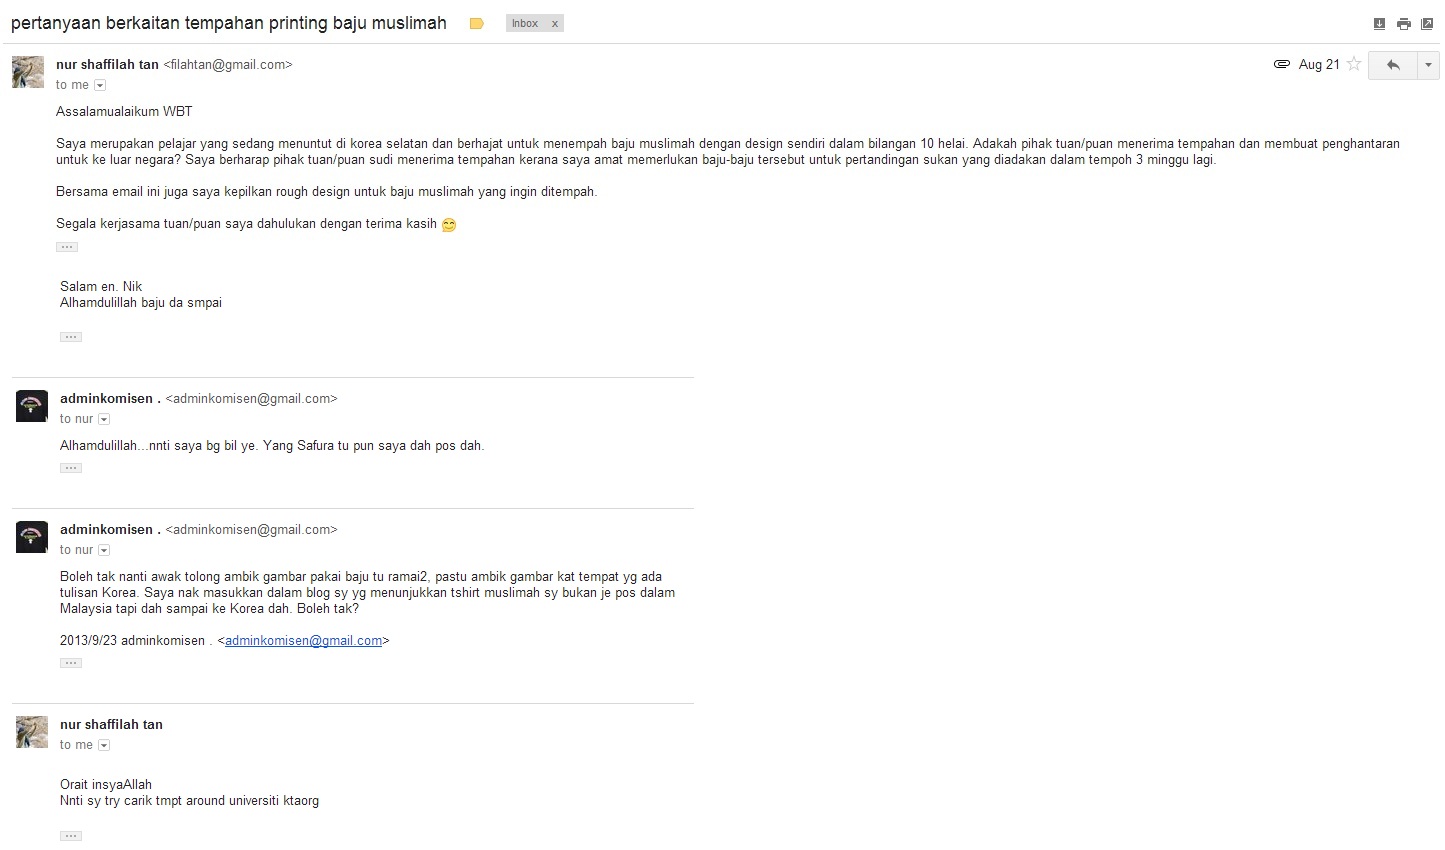
Task: Click the adminkomisen@gmail.com email link
Action: 303,641
